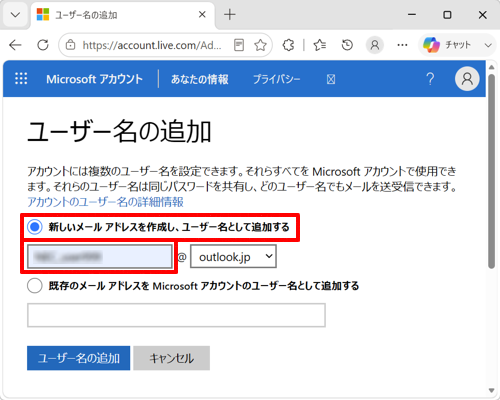
Task: Click the ユーザー名の追加 submit button
Action: point(79,358)
